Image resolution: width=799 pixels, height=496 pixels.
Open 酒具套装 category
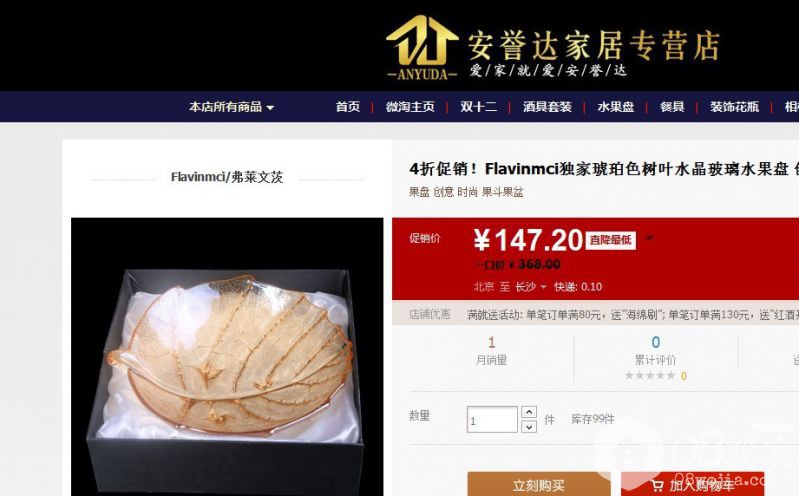(547, 107)
